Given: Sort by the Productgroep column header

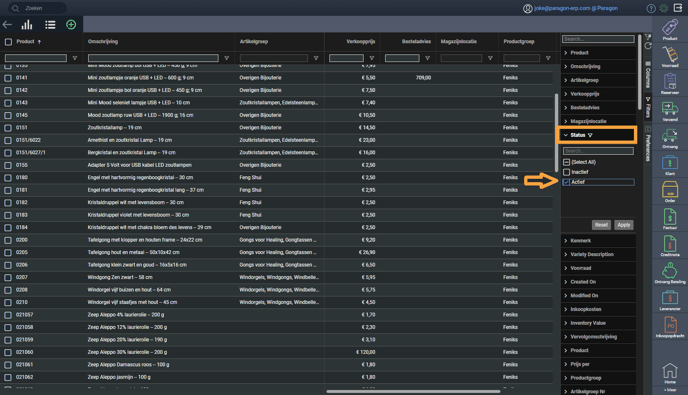Looking at the screenshot, I should pyautogui.click(x=519, y=42).
